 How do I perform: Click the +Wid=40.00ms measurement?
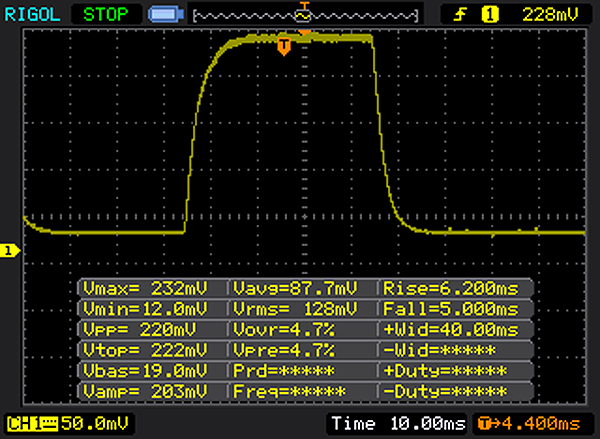click(451, 330)
